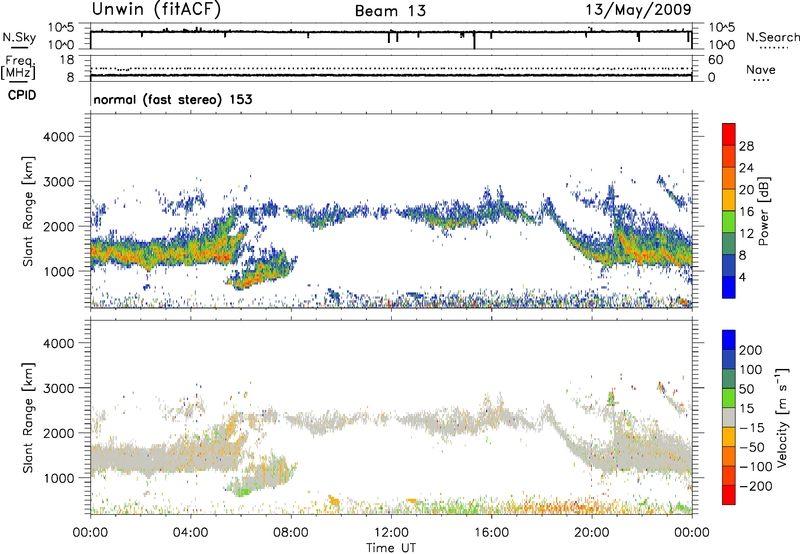Screen dimensions: 800x554
Task: Click the 'Time UT' axis label
Action: point(391,548)
